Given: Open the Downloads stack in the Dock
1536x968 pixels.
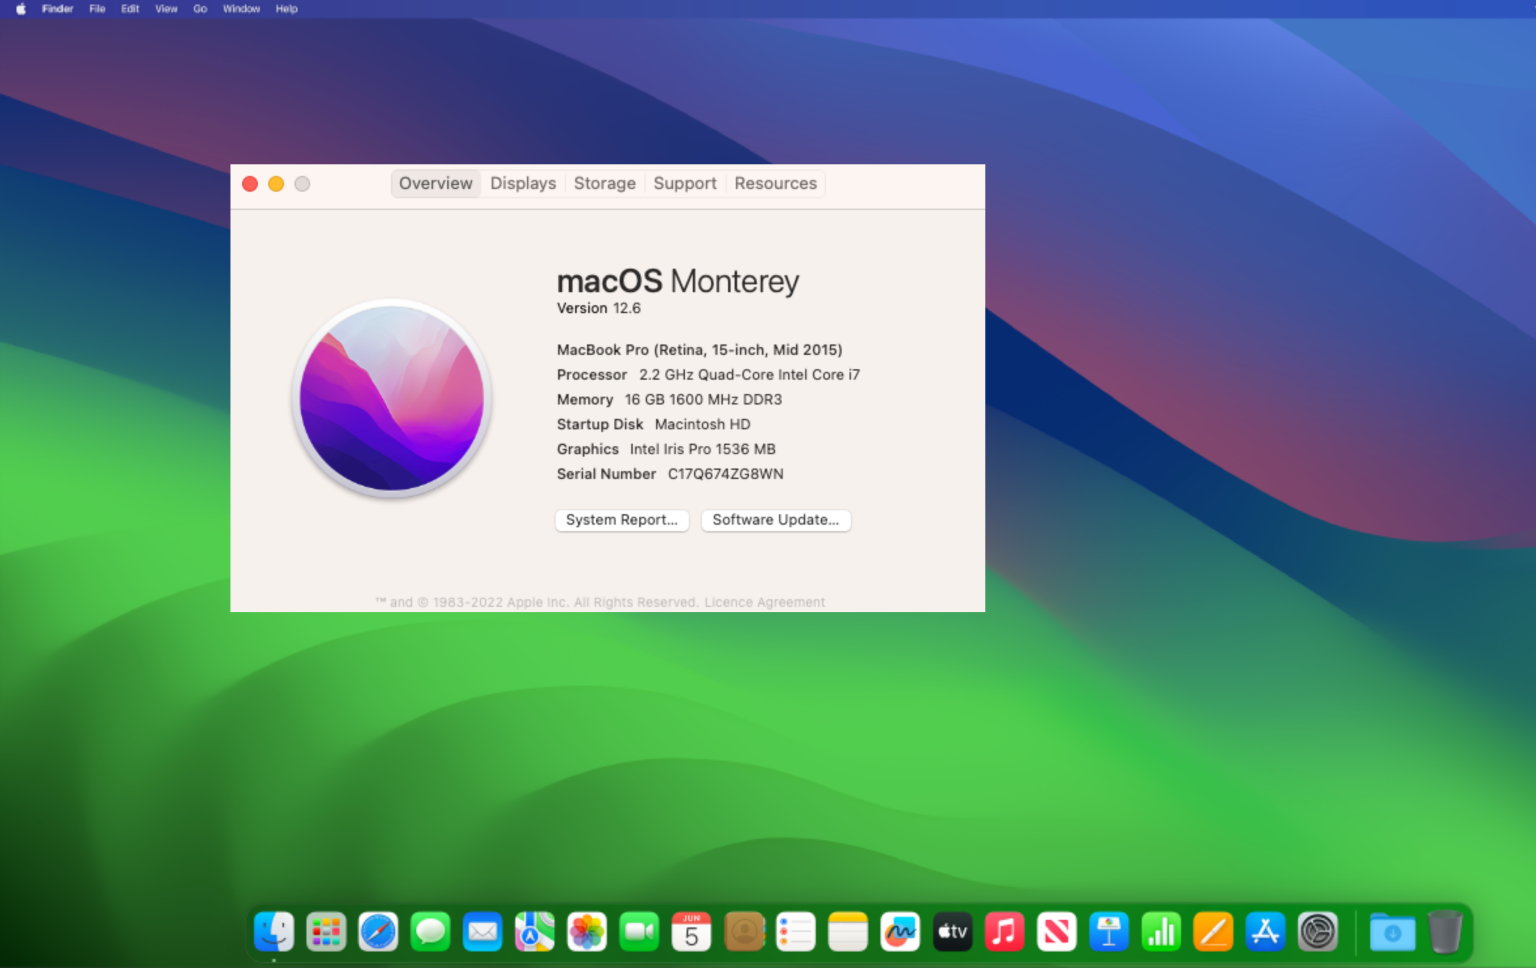Looking at the screenshot, I should click(1391, 931).
